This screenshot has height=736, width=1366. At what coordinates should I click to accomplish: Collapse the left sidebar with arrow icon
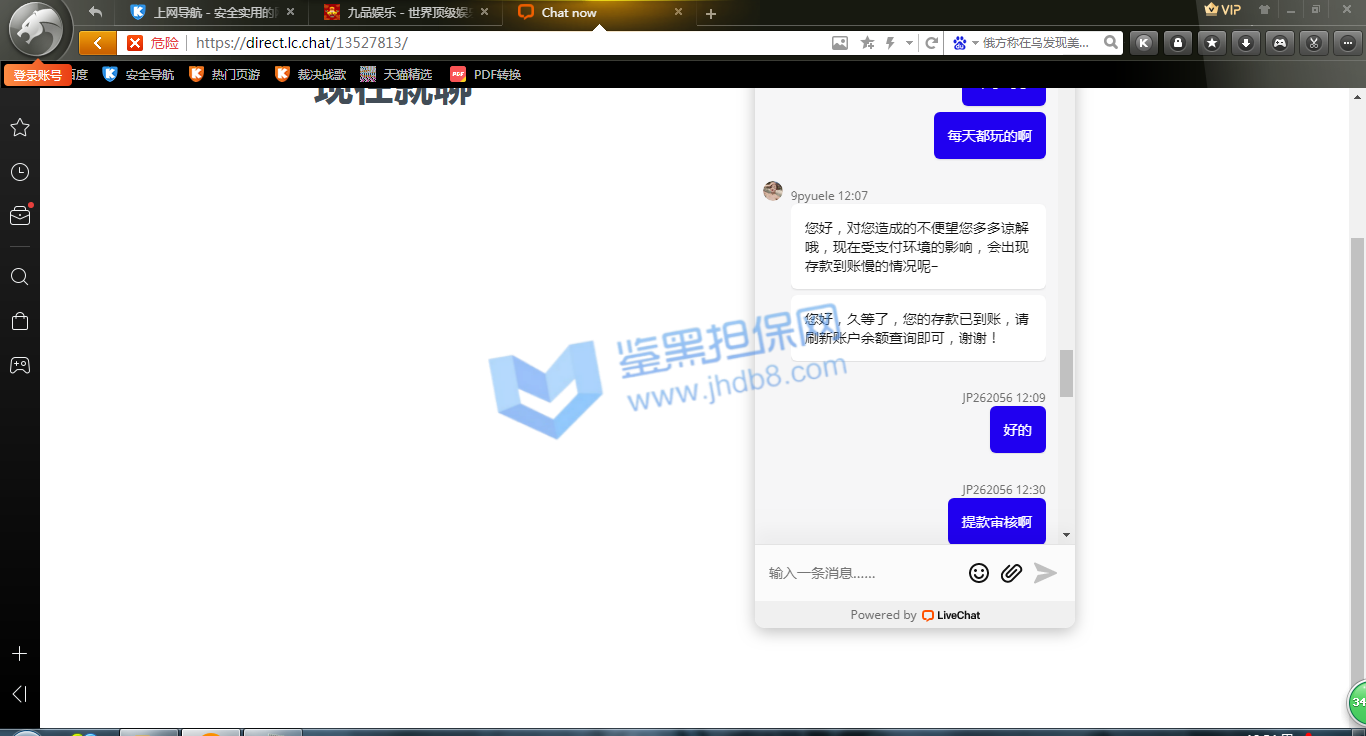click(x=19, y=694)
